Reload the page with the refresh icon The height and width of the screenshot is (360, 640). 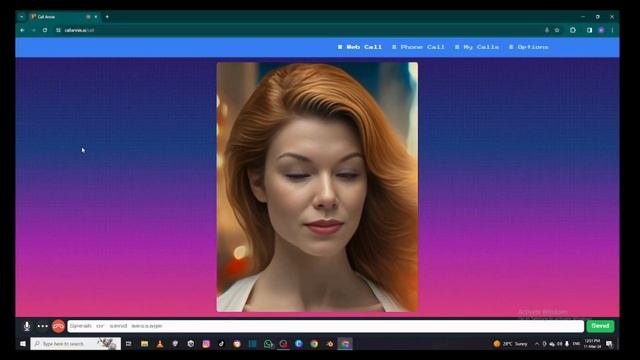coord(45,30)
